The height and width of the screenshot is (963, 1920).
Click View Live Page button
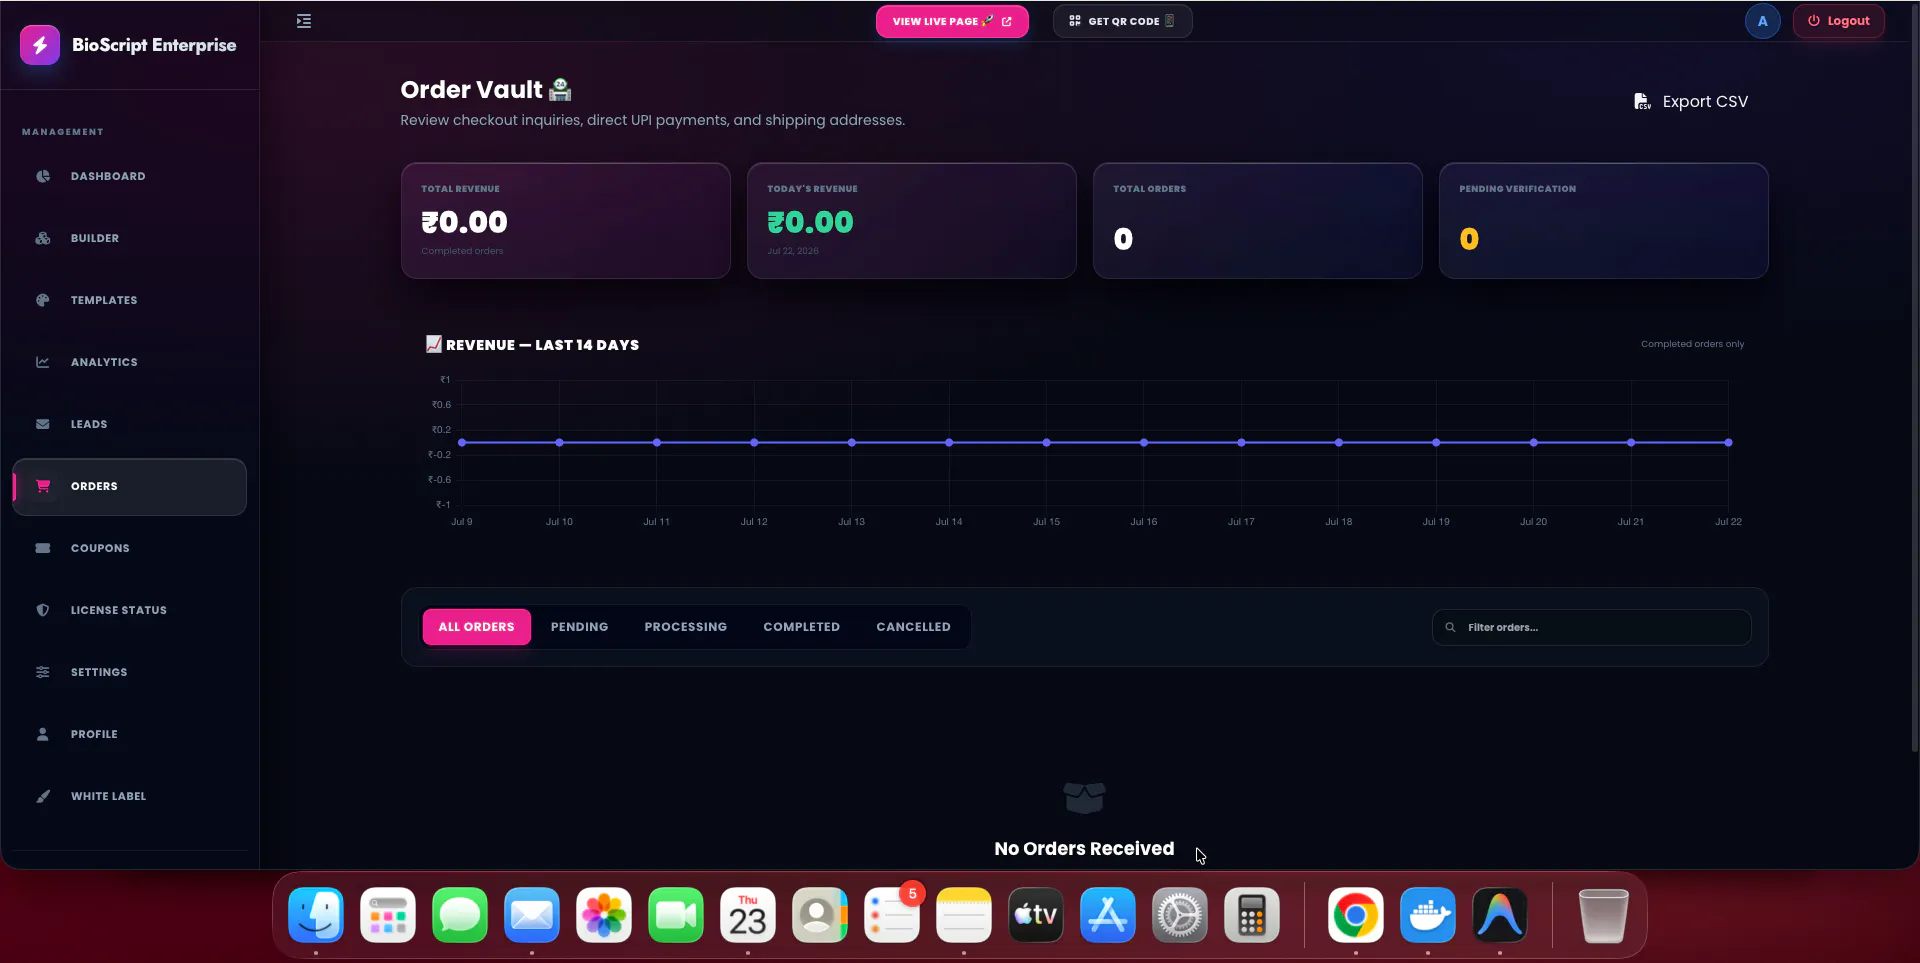(952, 21)
